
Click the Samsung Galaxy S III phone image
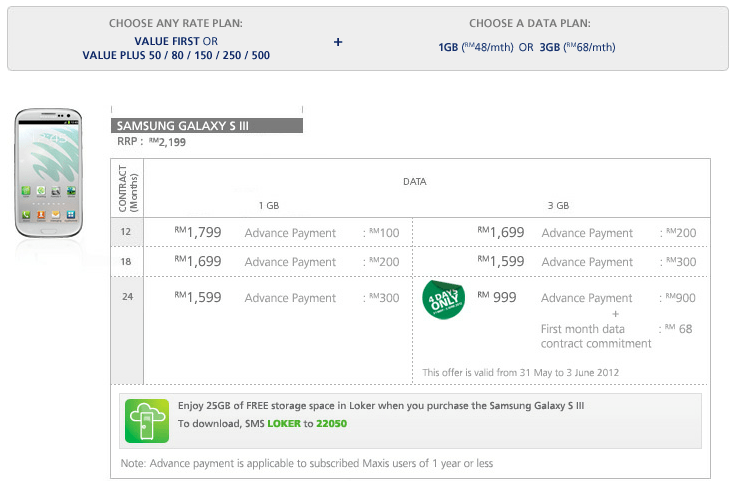pyautogui.click(x=49, y=173)
